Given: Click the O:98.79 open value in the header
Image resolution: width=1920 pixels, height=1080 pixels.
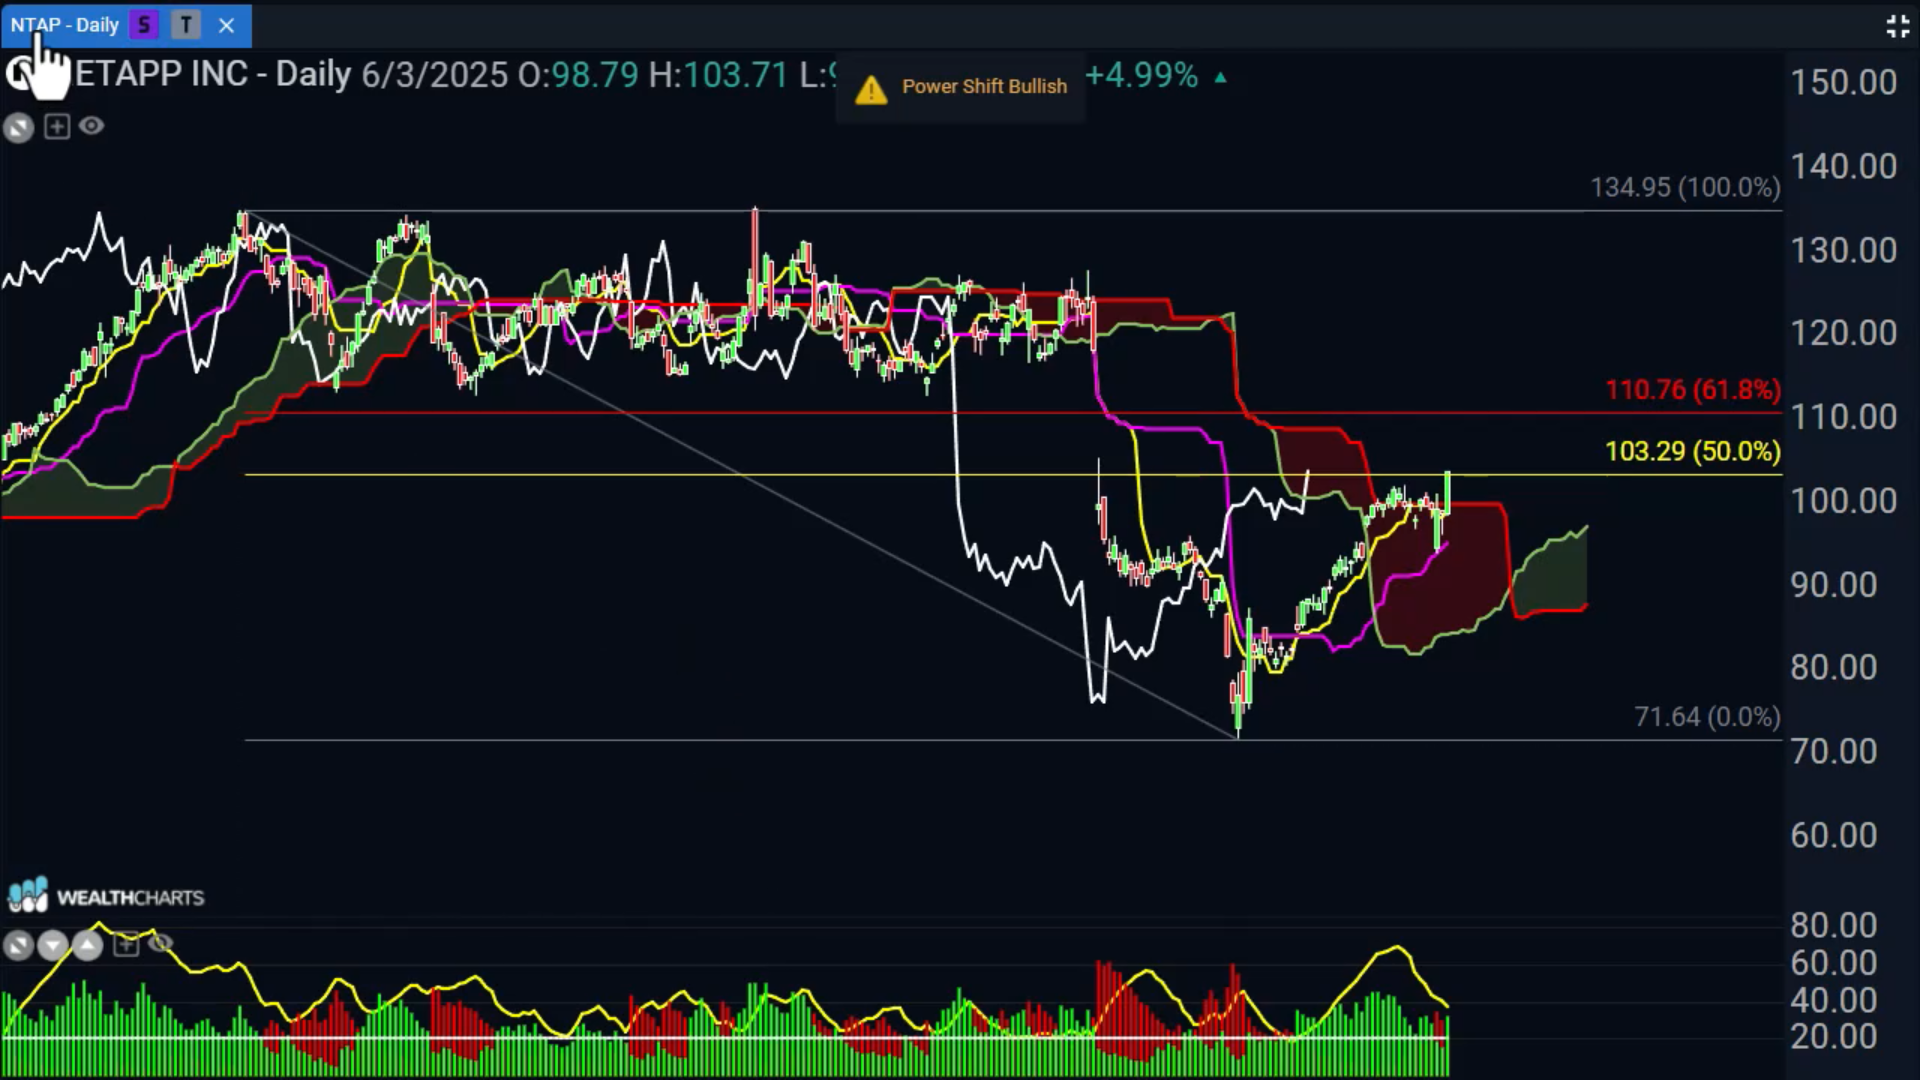Looking at the screenshot, I should [x=577, y=75].
